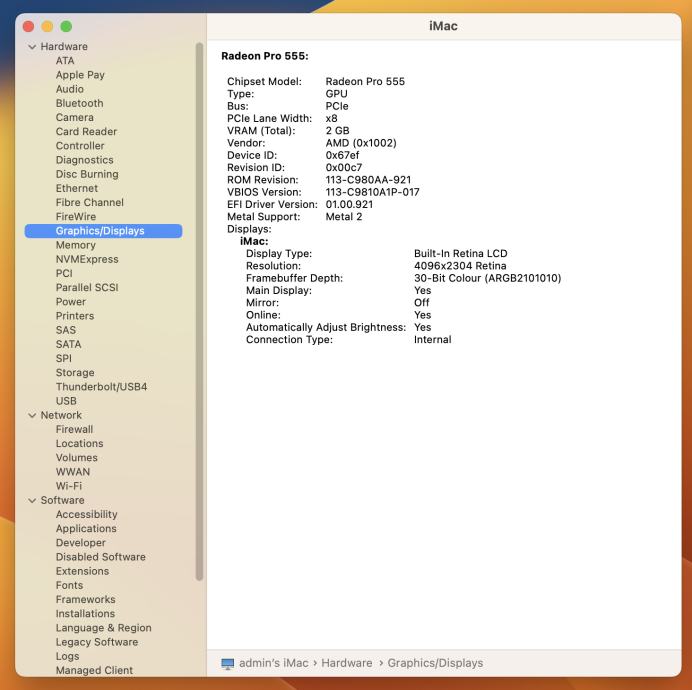Click the green zoom window button
The width and height of the screenshot is (692, 690).
(x=66, y=26)
